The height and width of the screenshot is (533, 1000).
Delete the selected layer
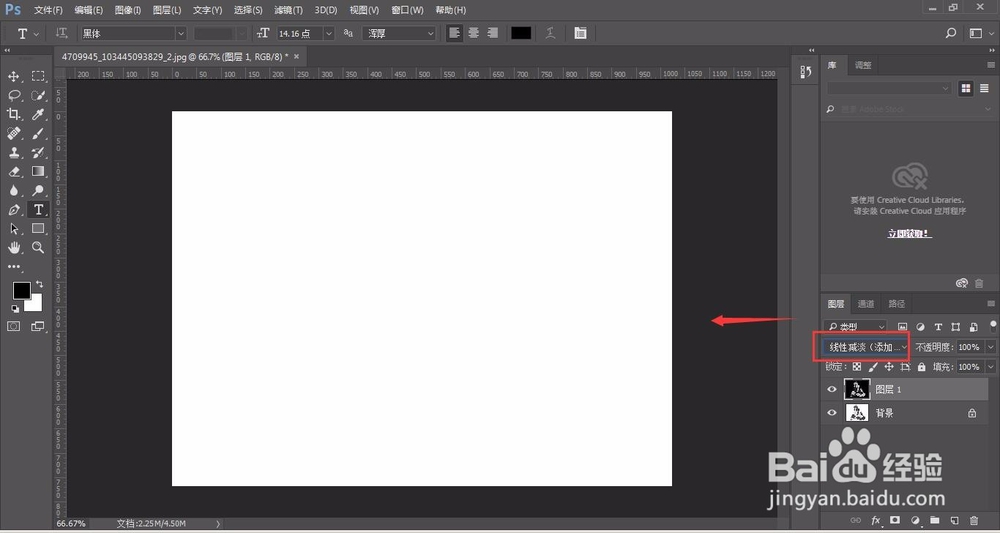coord(974,520)
